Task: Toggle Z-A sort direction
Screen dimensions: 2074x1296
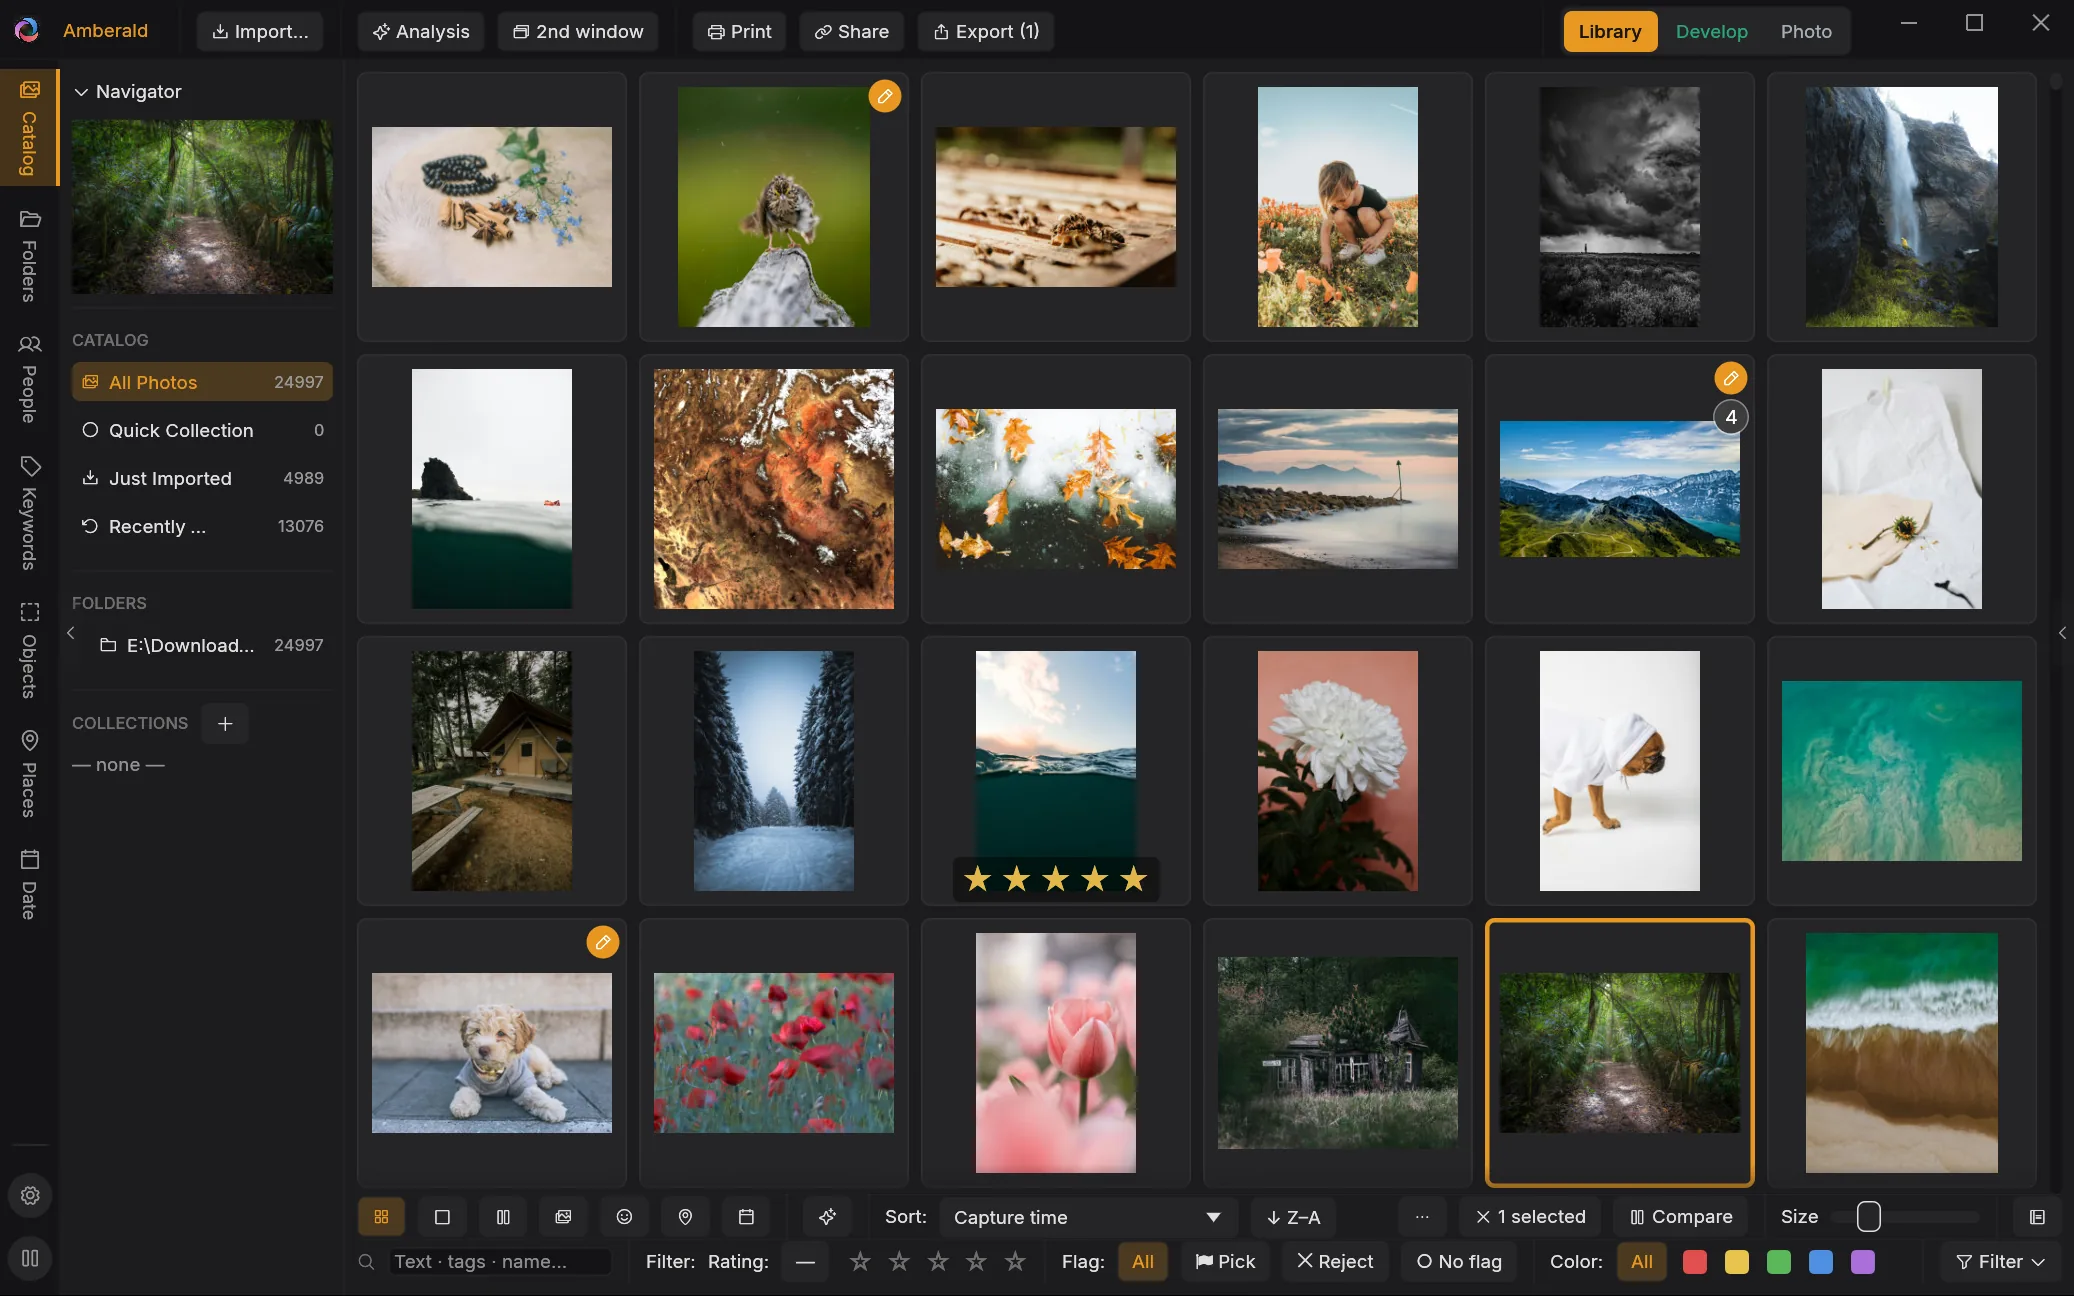Action: pyautogui.click(x=1294, y=1217)
